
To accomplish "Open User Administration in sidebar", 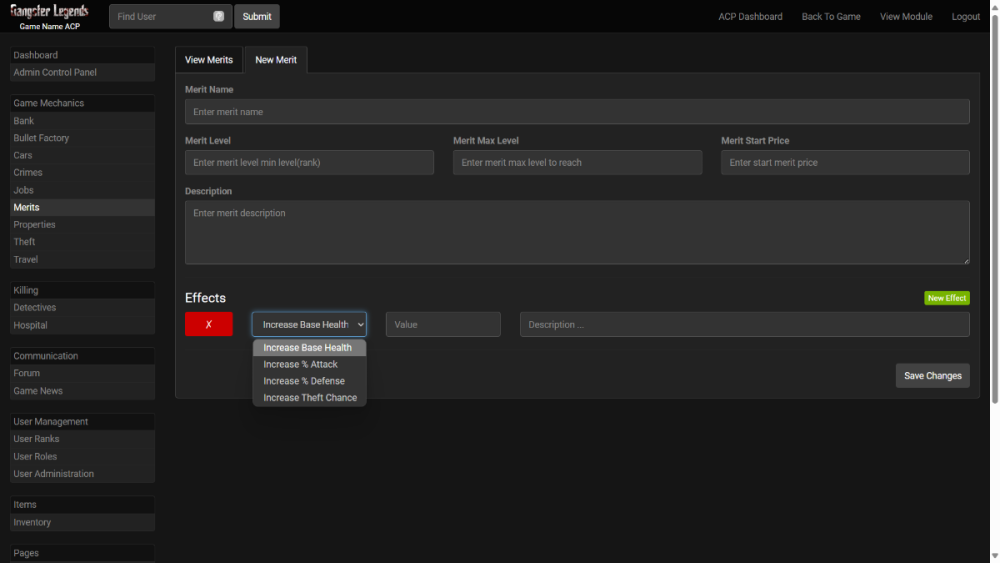I will [x=54, y=474].
